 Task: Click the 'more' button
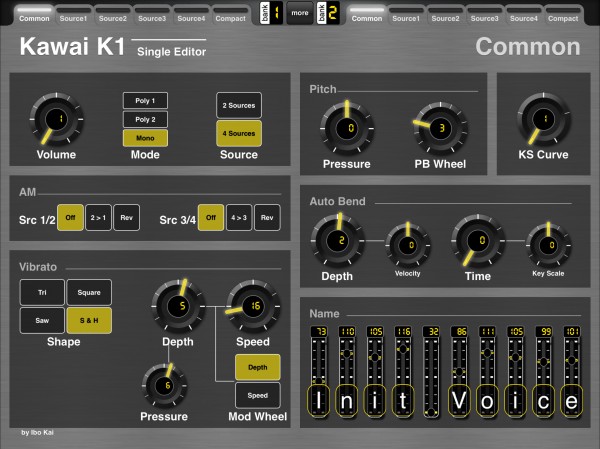click(x=300, y=13)
